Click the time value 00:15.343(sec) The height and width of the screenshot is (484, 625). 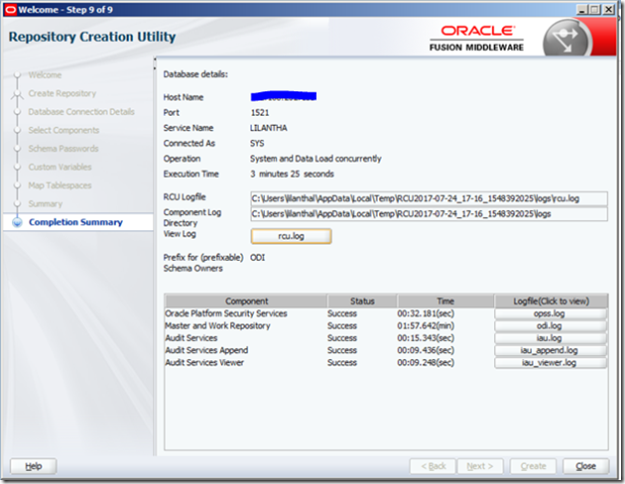[x=426, y=338]
